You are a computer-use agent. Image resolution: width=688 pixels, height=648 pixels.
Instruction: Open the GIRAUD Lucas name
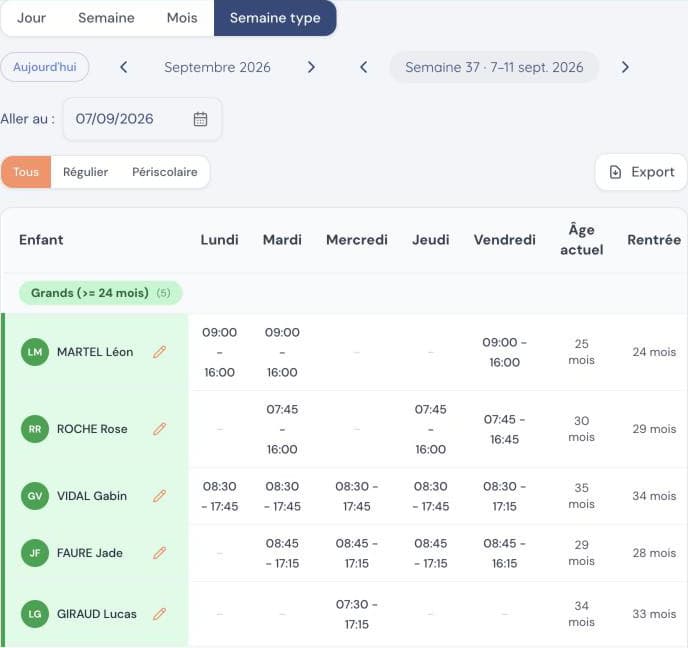tap(97, 614)
